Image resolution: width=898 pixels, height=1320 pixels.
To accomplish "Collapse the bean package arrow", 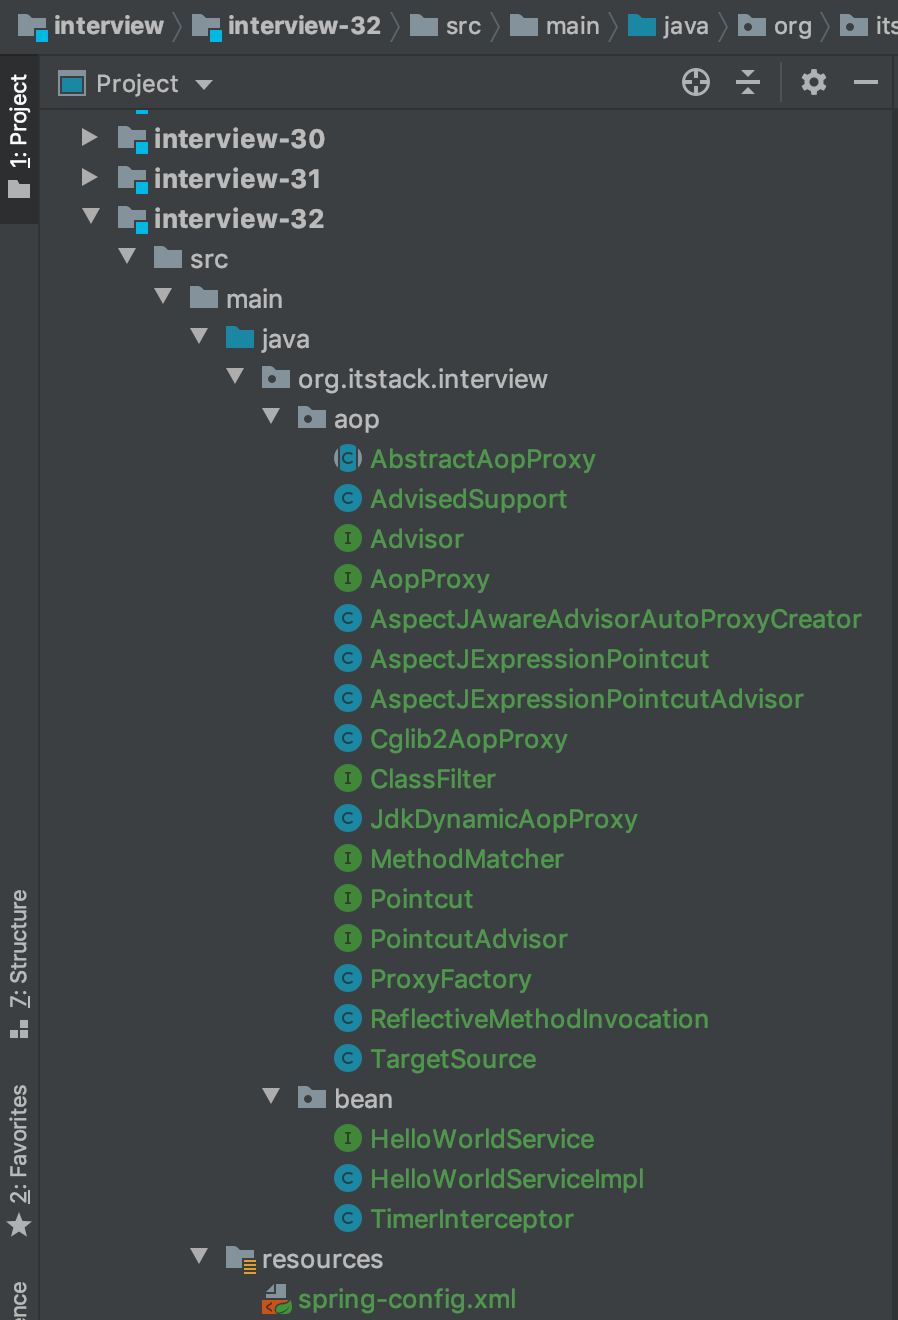I will tap(271, 1096).
